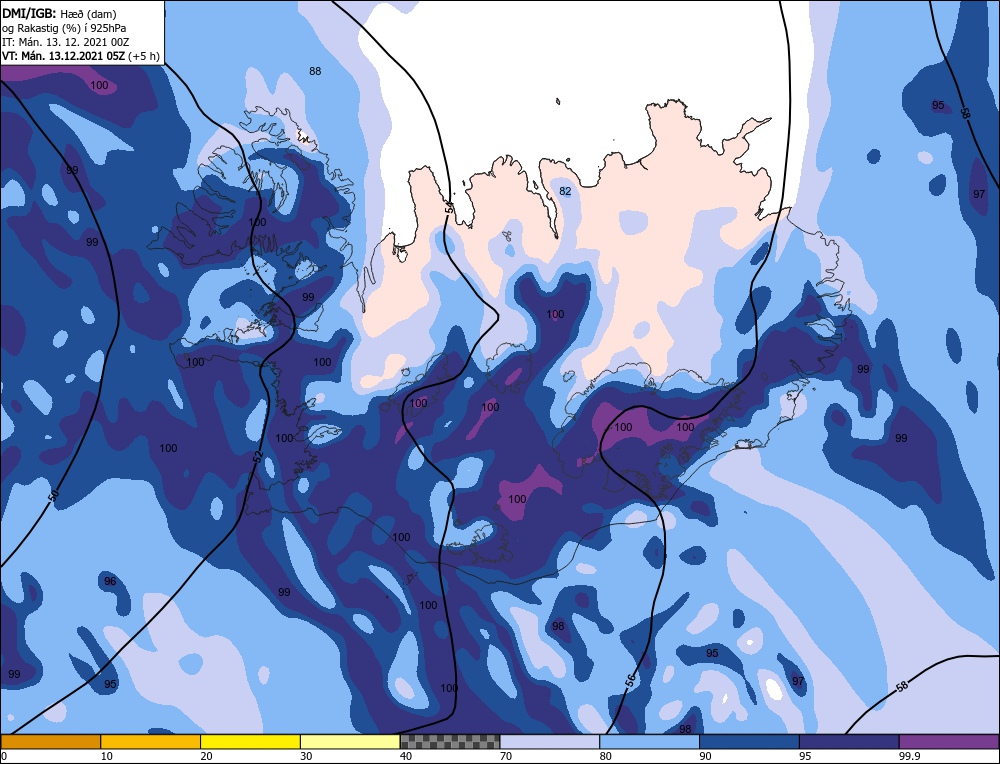Click the legend tick label '90'

[705, 756]
